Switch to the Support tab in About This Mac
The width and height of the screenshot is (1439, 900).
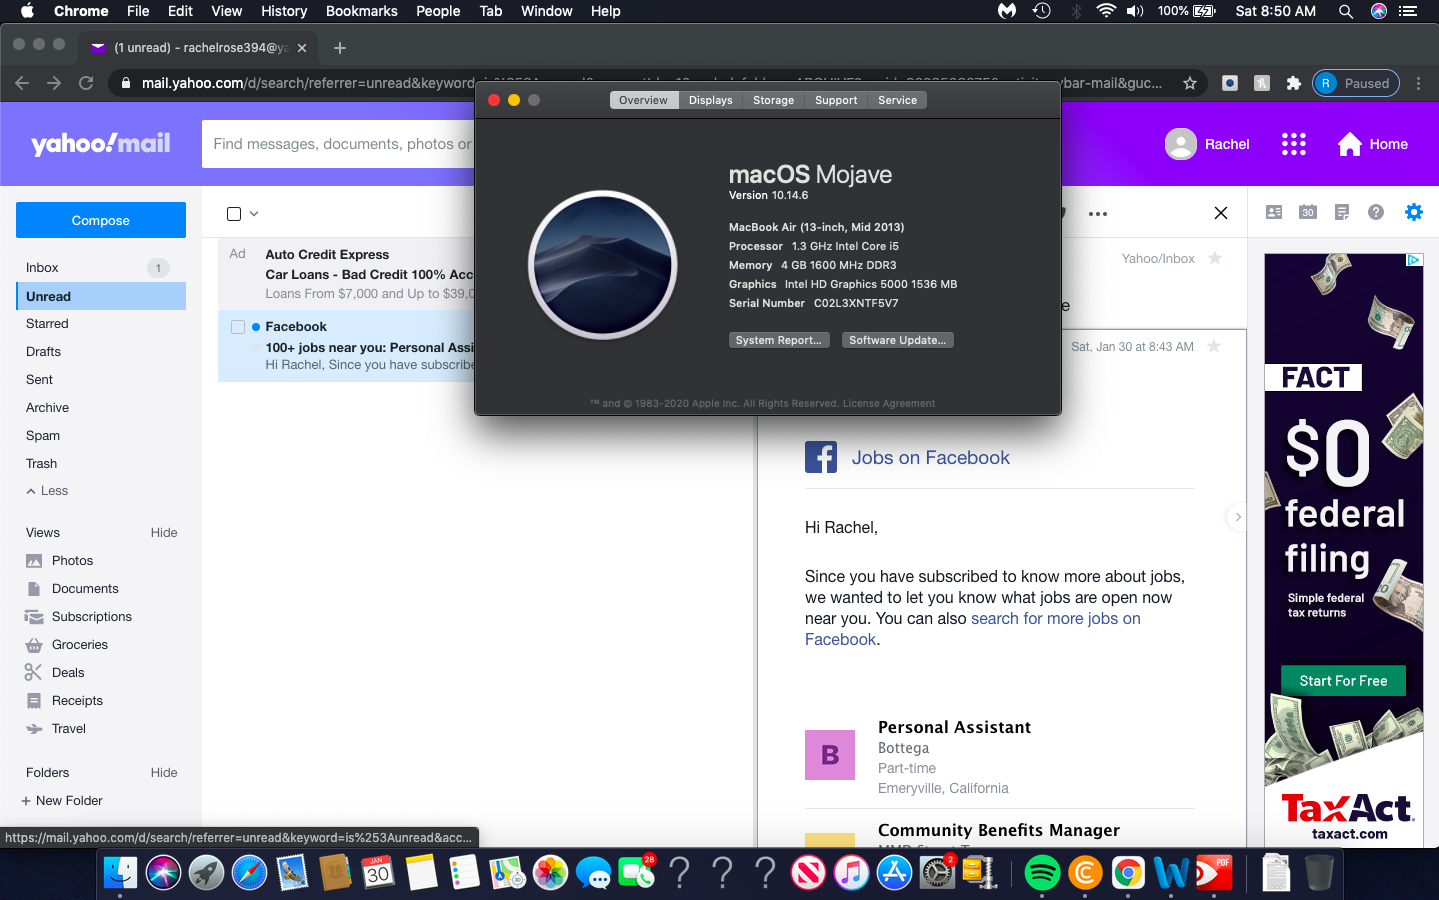coord(836,100)
